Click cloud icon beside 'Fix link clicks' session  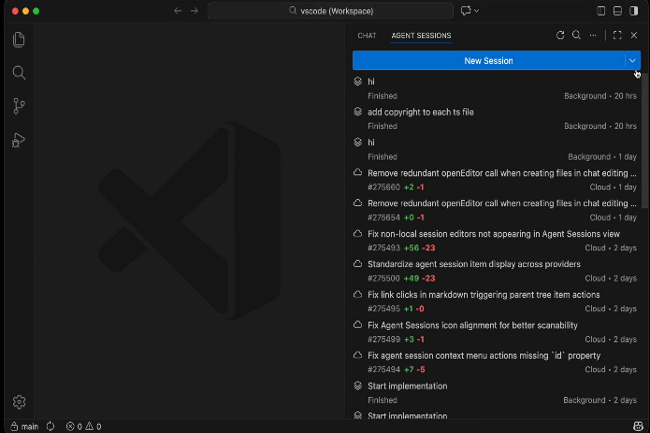(358, 295)
